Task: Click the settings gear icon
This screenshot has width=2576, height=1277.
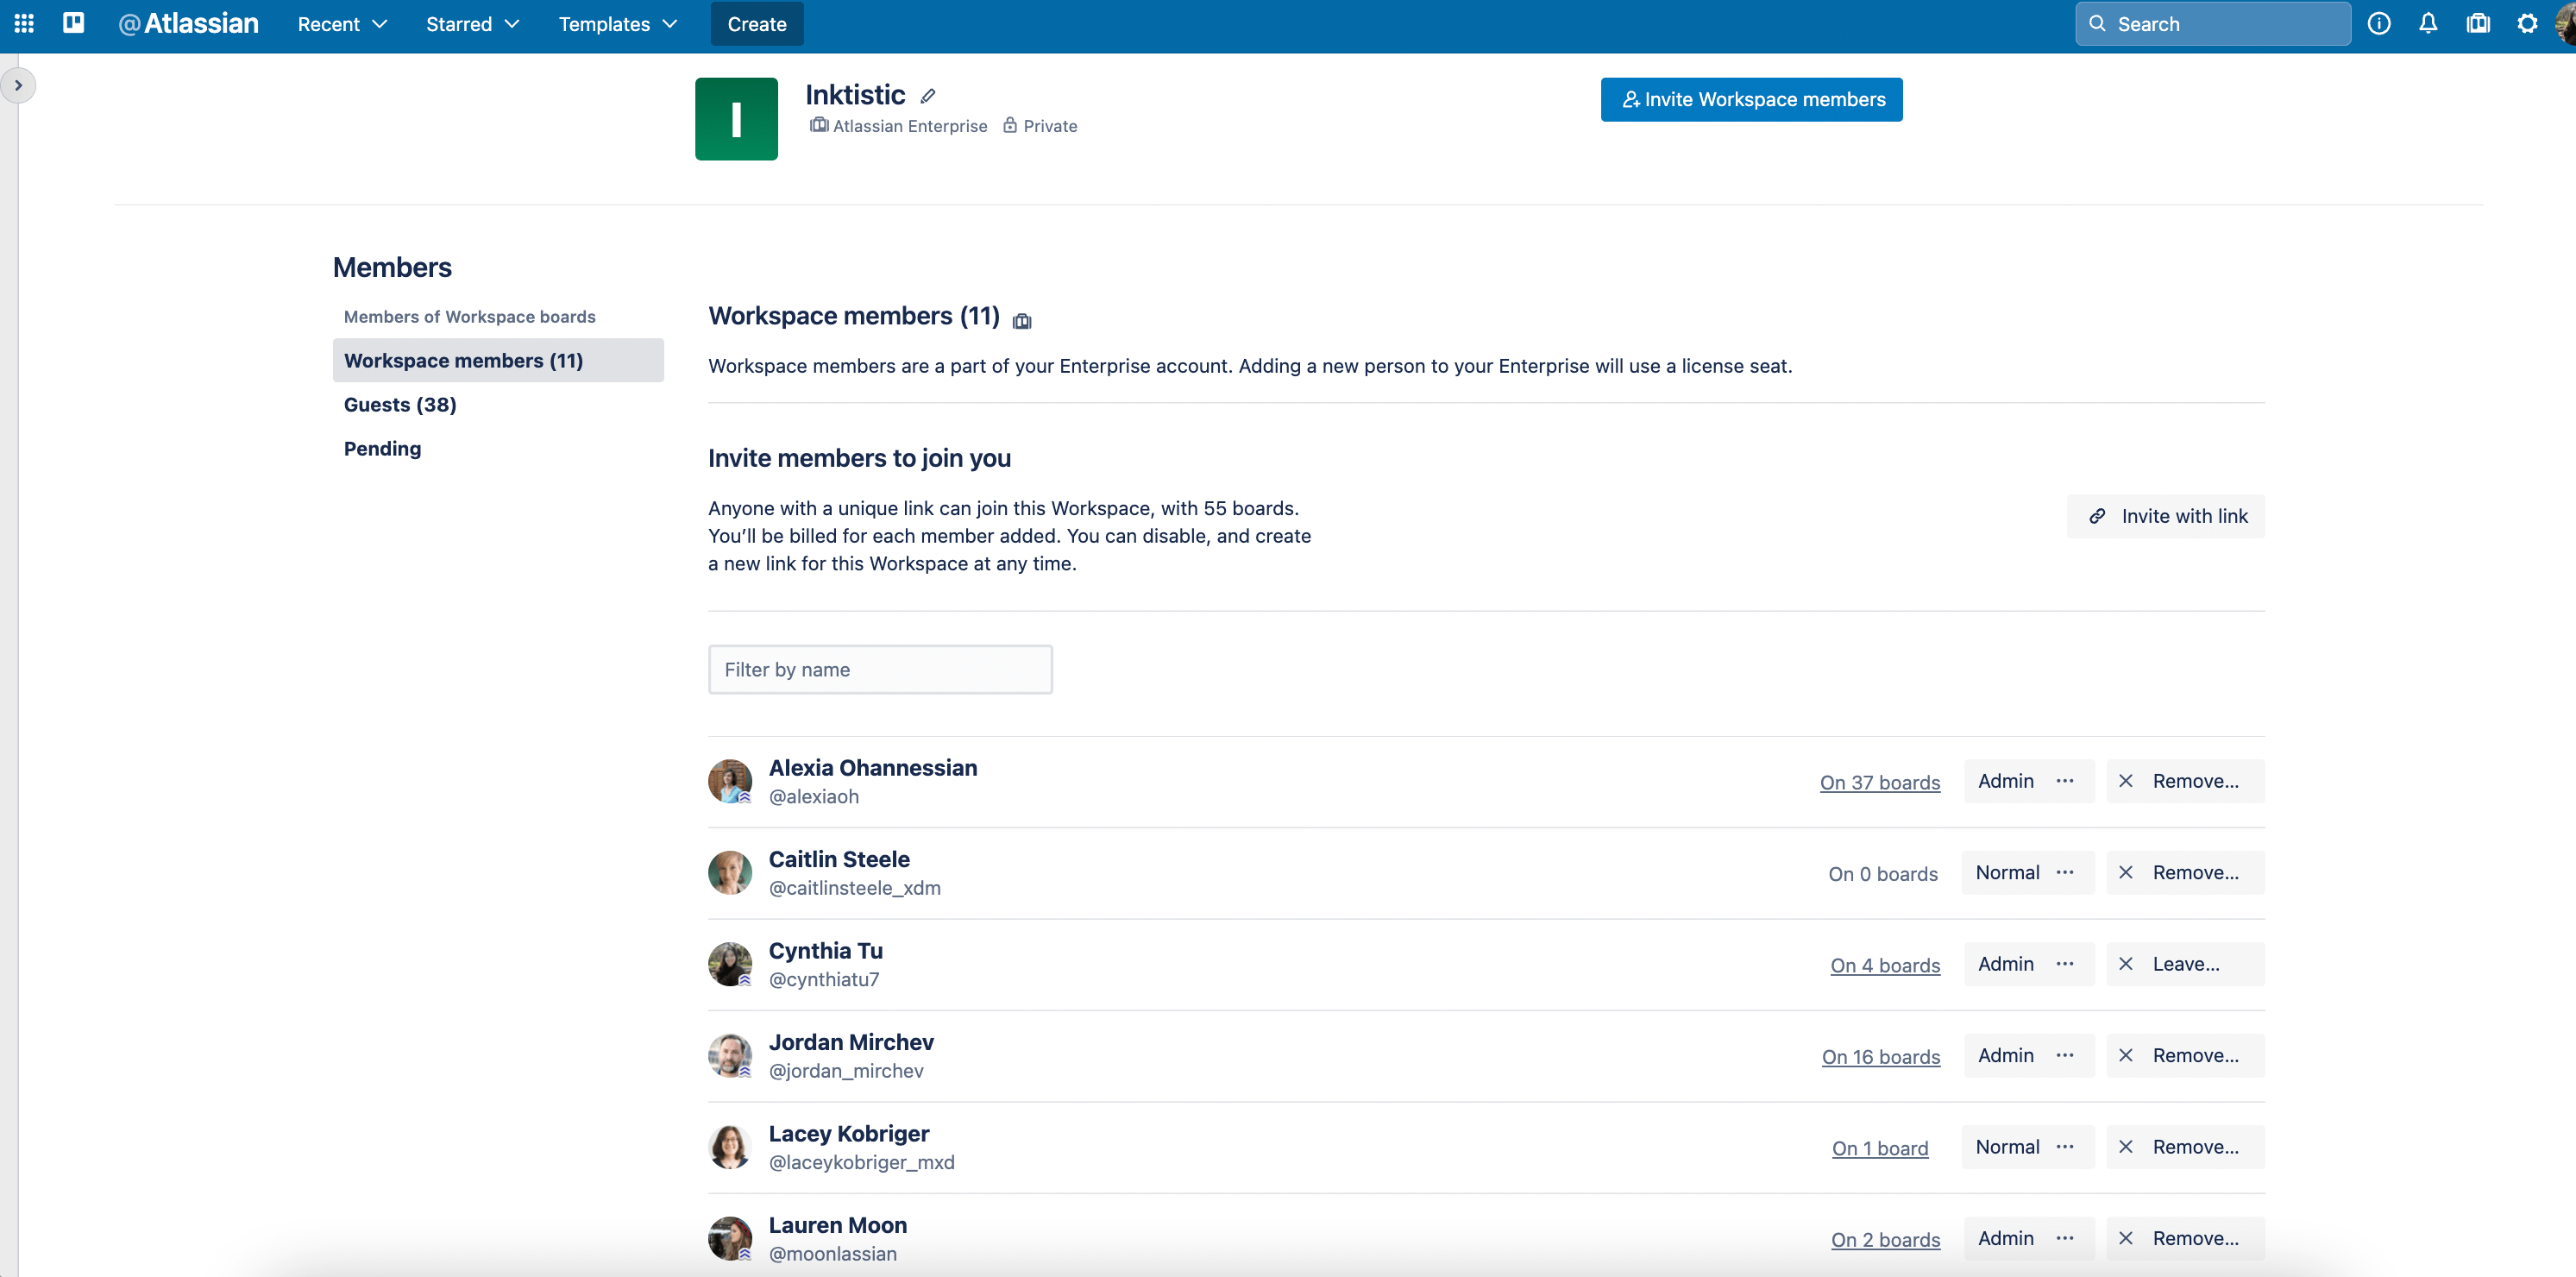Action: pos(2525,23)
